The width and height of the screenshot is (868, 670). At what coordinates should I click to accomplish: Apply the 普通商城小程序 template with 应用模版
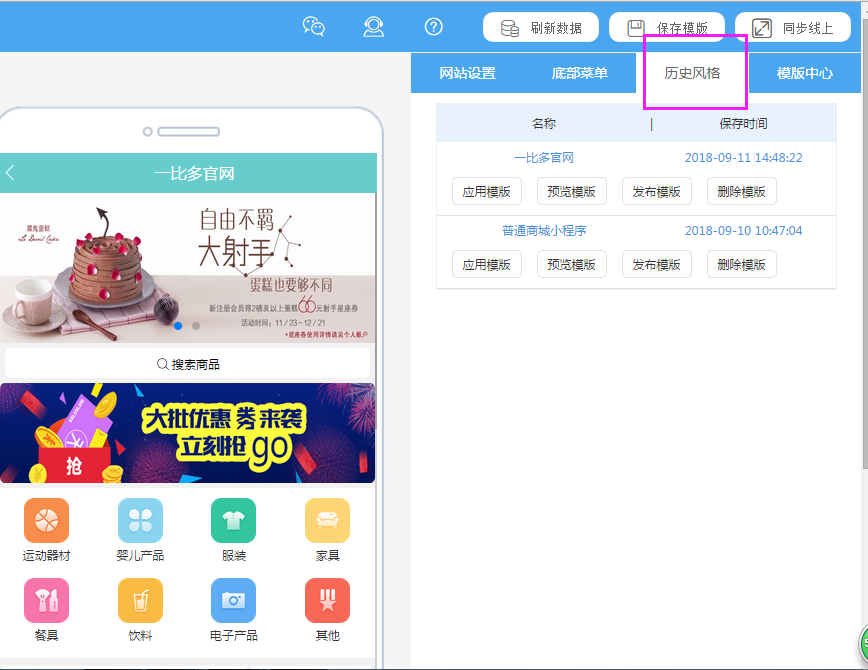[487, 265]
